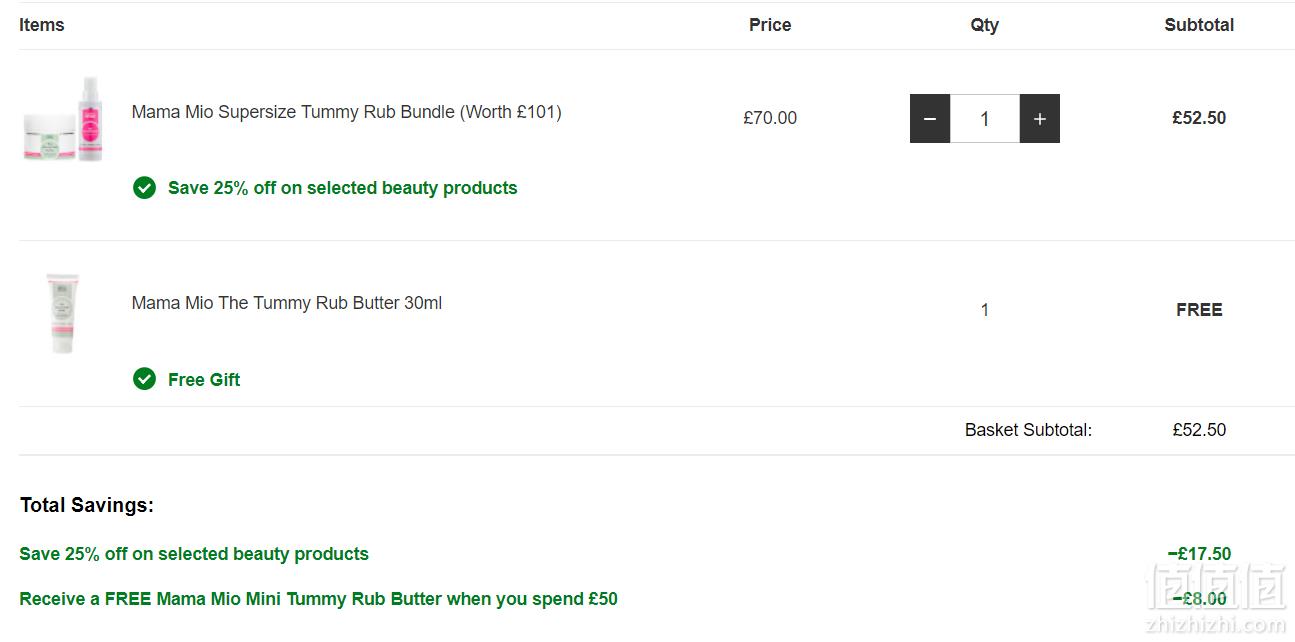Select the Free Gift label
Screen dimensions: 1295x642
(x=204, y=379)
